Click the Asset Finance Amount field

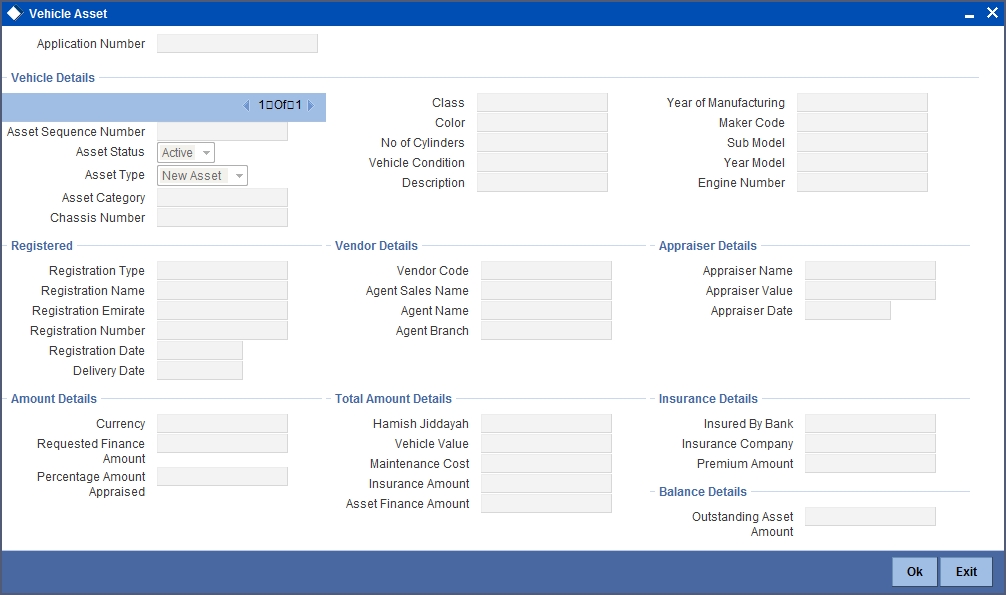pyautogui.click(x=546, y=503)
